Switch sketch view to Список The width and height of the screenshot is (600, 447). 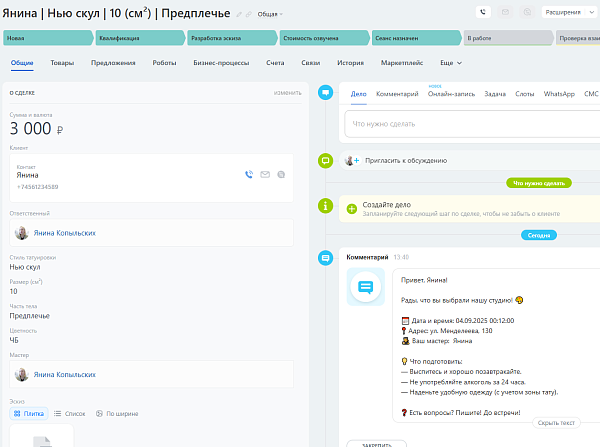[x=70, y=413]
